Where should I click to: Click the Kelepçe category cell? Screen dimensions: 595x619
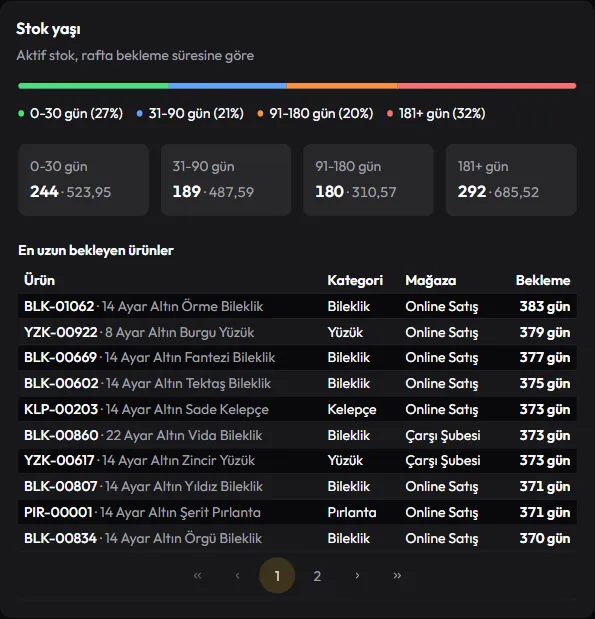[352, 410]
